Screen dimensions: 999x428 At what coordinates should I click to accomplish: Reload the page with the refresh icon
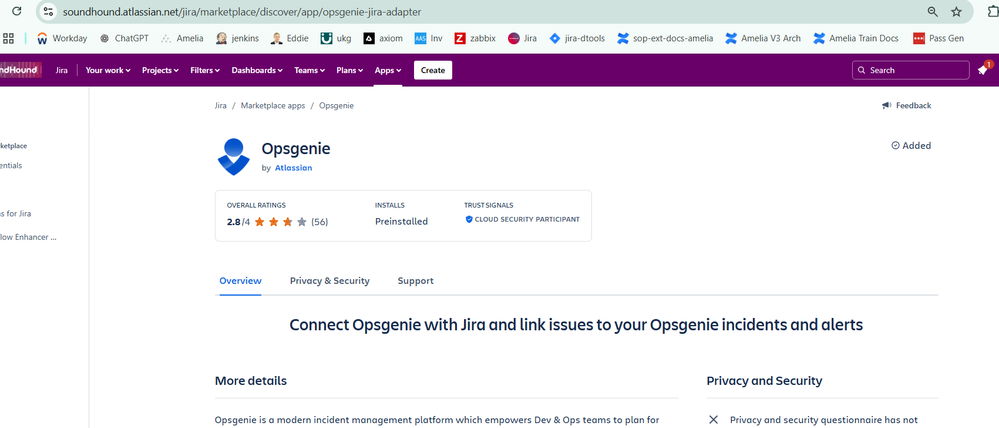point(17,11)
